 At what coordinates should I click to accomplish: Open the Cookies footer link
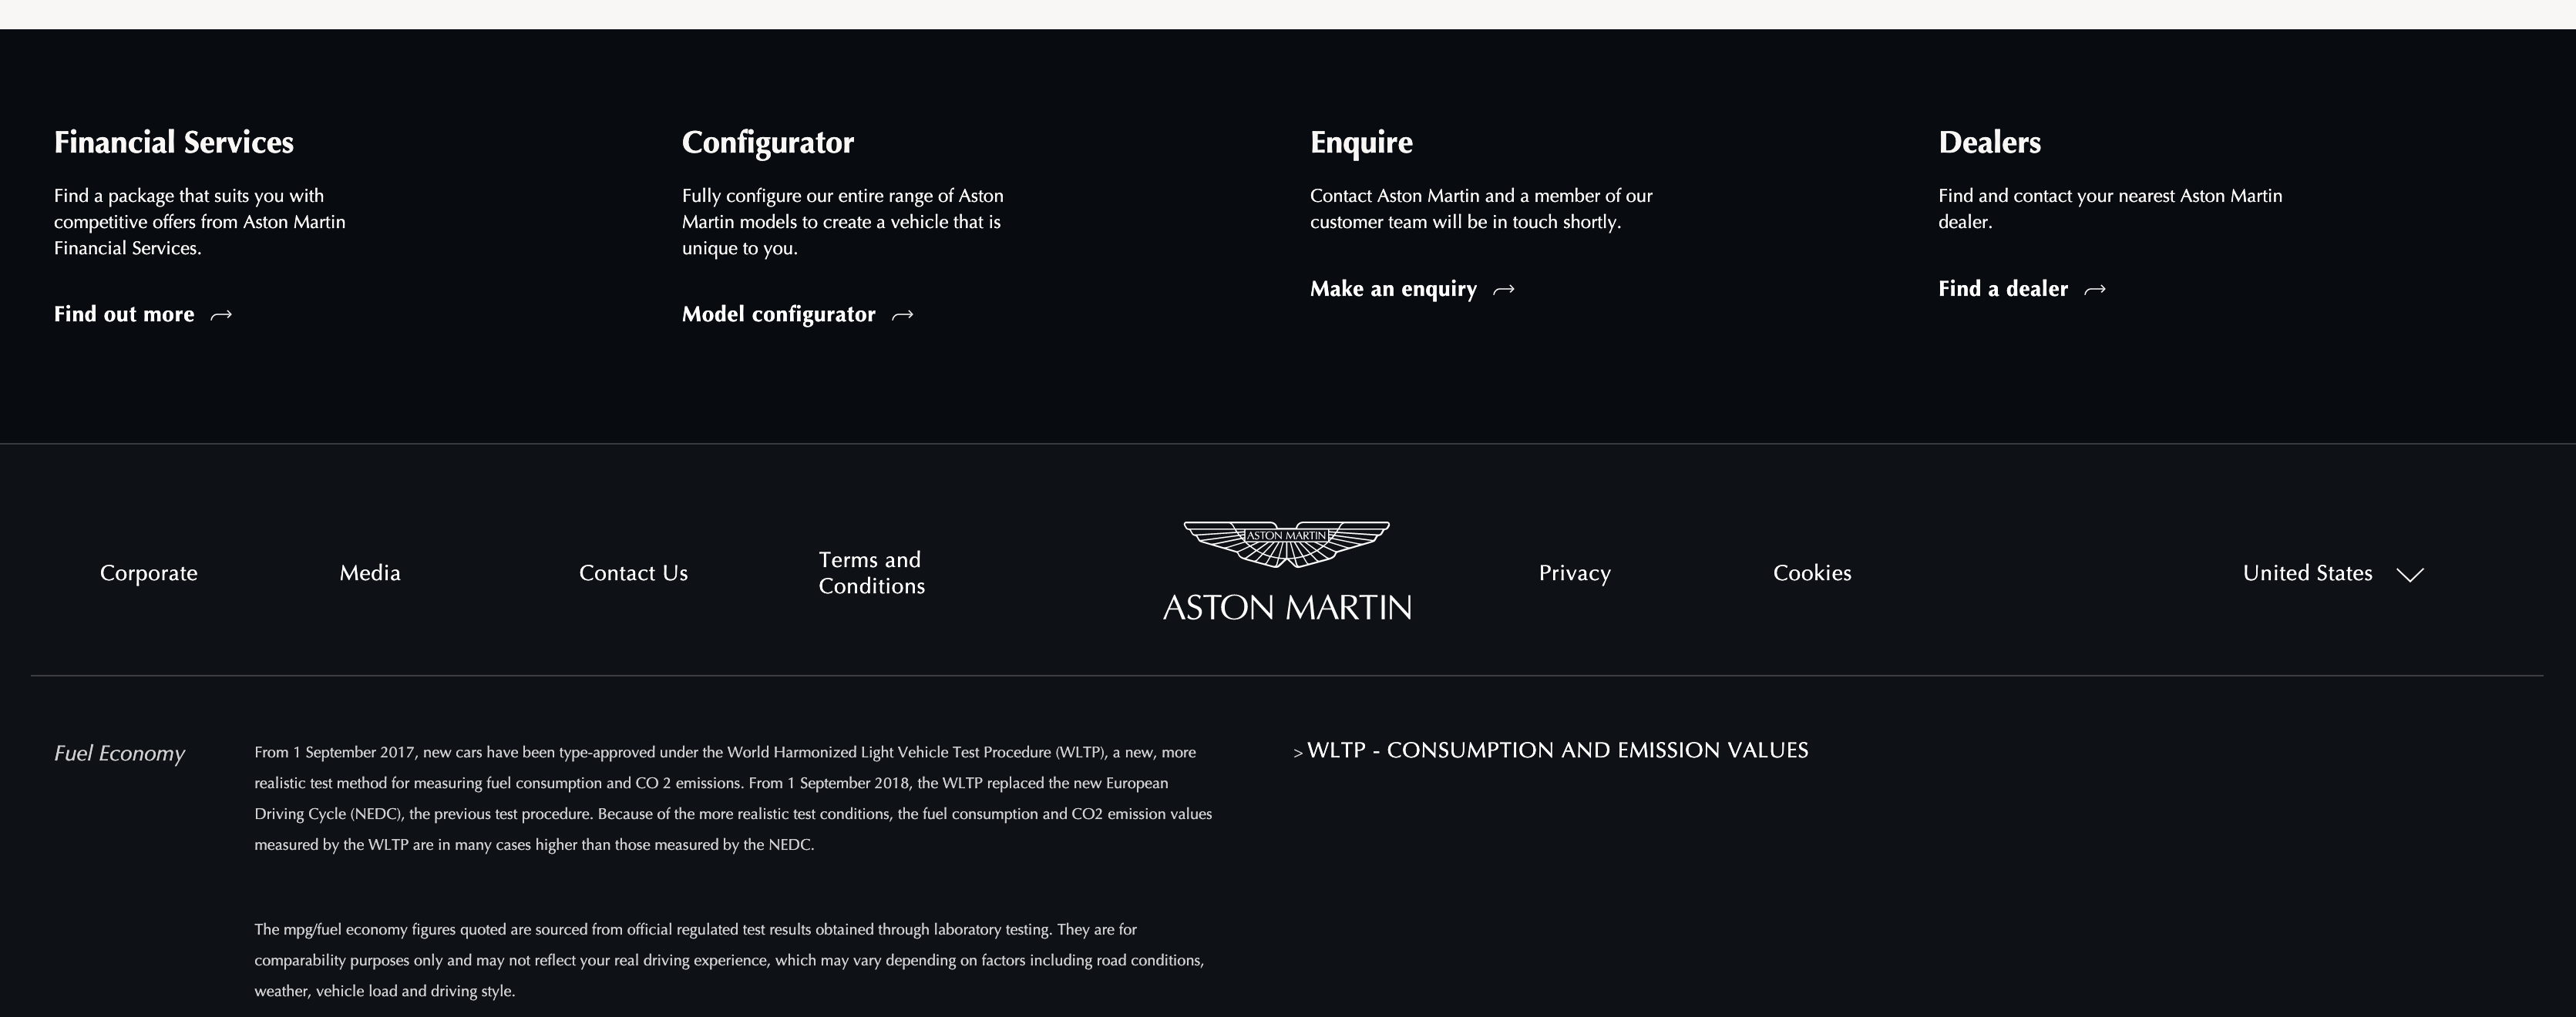[1812, 573]
